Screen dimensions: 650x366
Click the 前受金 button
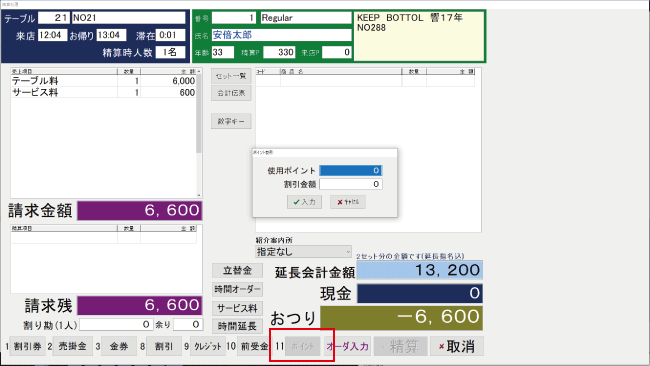click(253, 346)
